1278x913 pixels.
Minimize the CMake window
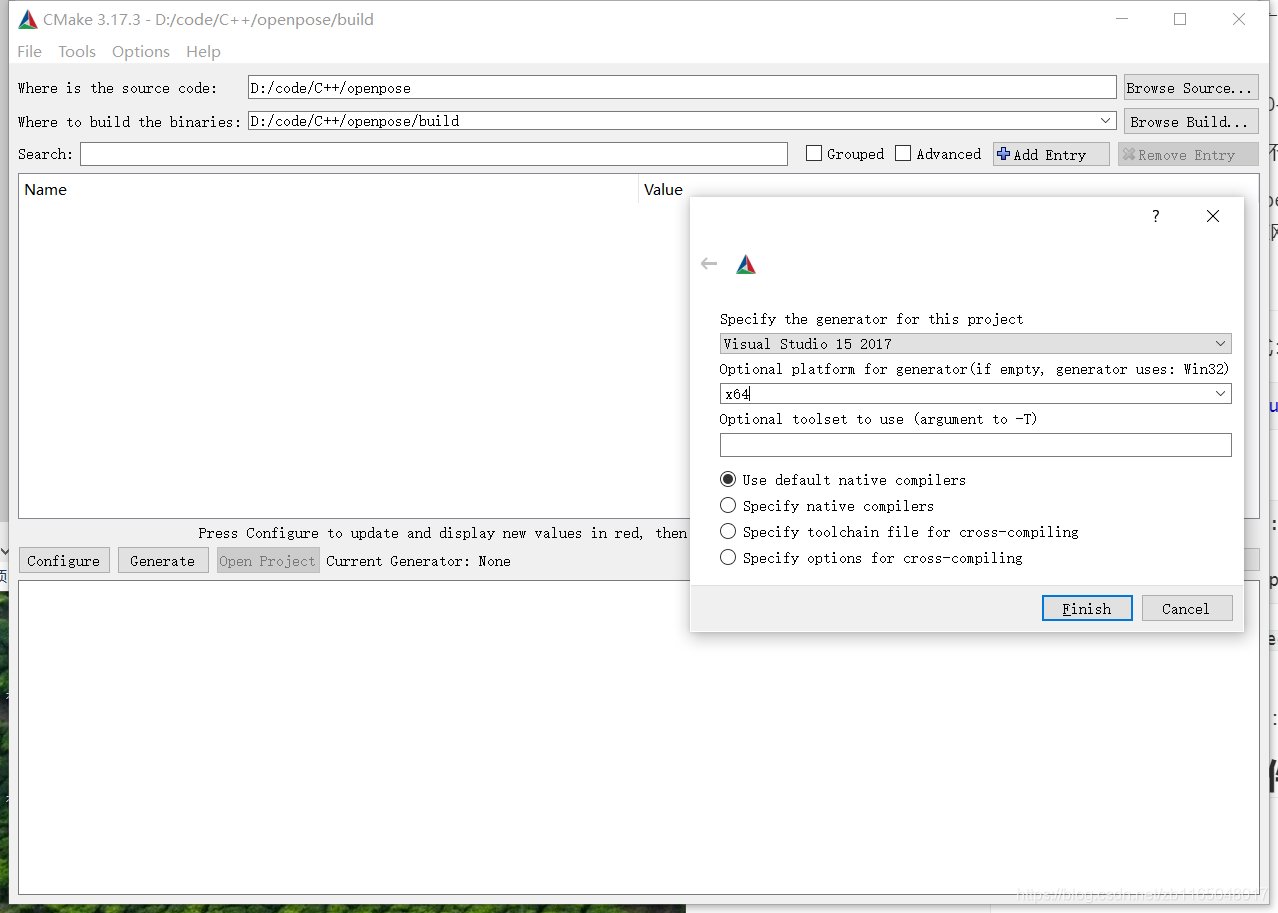coord(1121,19)
